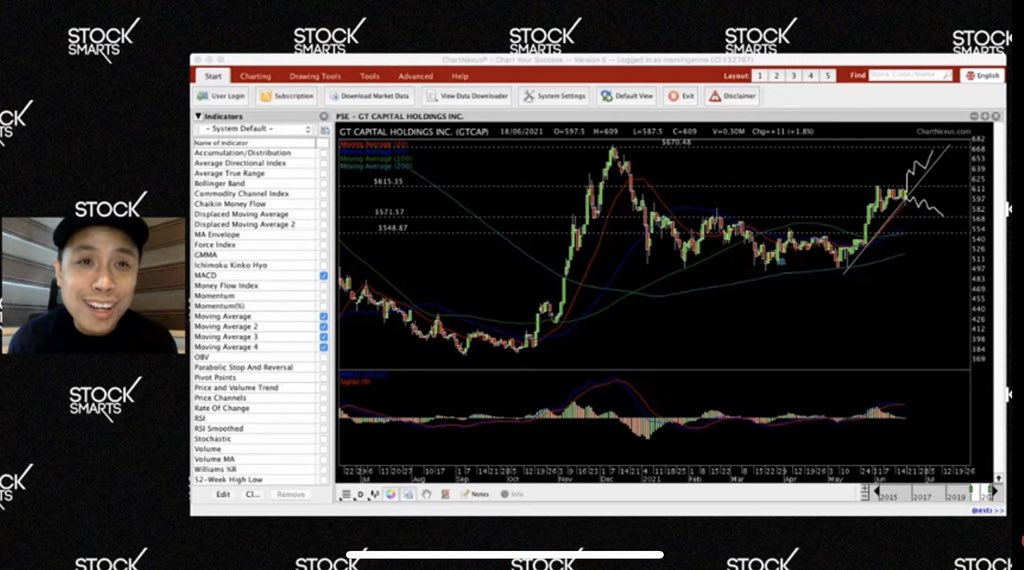
Task: Click the Find search magnifier icon
Action: tap(946, 76)
